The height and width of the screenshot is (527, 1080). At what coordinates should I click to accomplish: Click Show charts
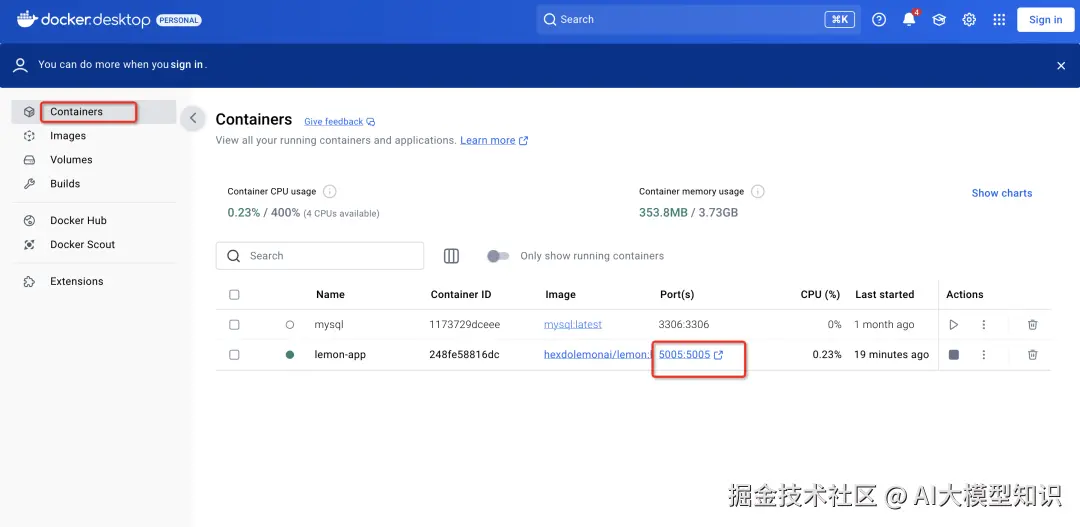(1001, 194)
